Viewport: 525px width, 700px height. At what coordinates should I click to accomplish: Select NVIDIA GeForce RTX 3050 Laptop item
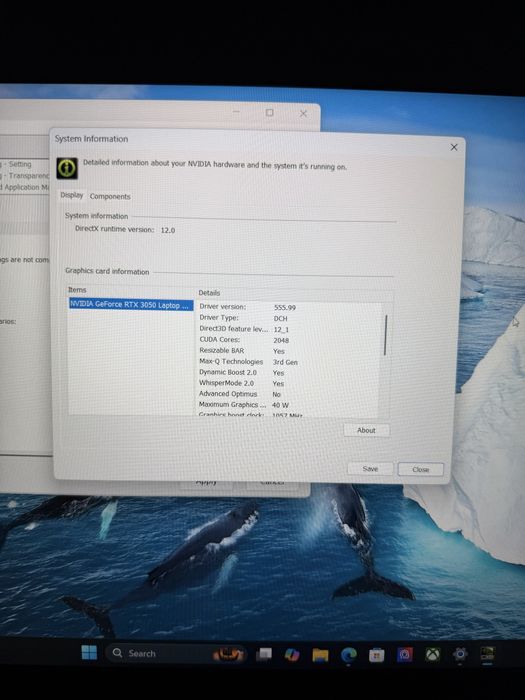[131, 305]
